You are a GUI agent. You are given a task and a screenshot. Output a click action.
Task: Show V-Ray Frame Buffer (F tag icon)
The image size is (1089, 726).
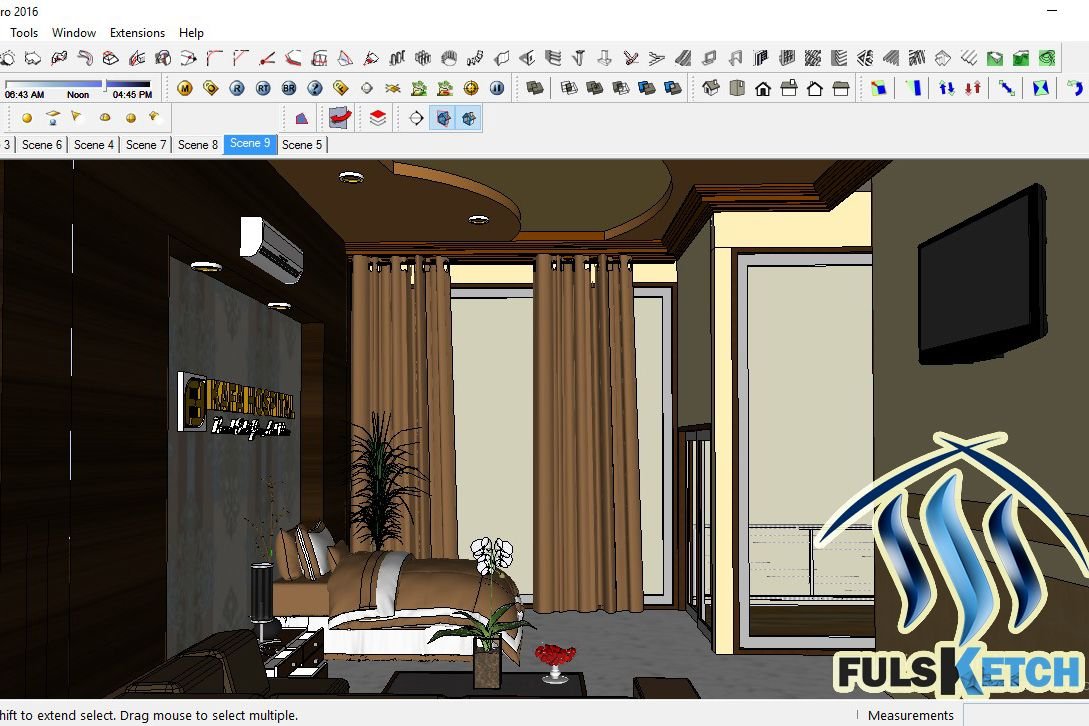[340, 88]
